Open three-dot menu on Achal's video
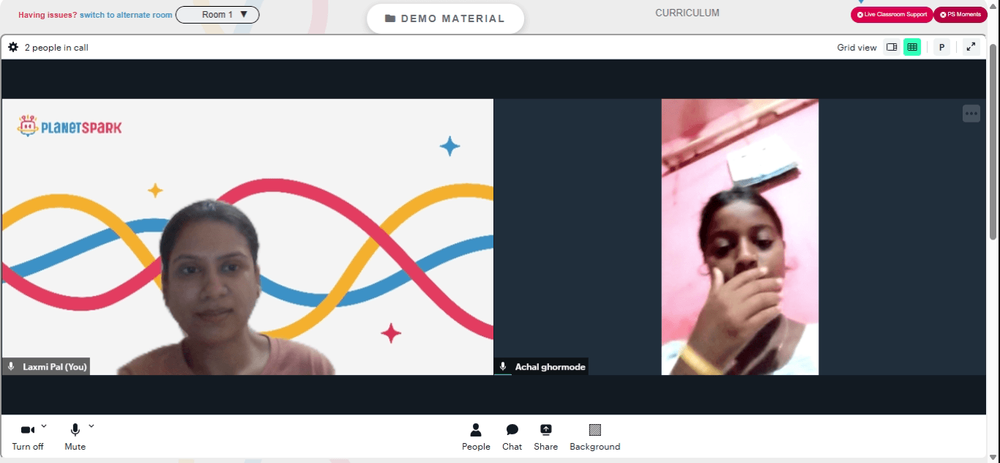 [971, 114]
